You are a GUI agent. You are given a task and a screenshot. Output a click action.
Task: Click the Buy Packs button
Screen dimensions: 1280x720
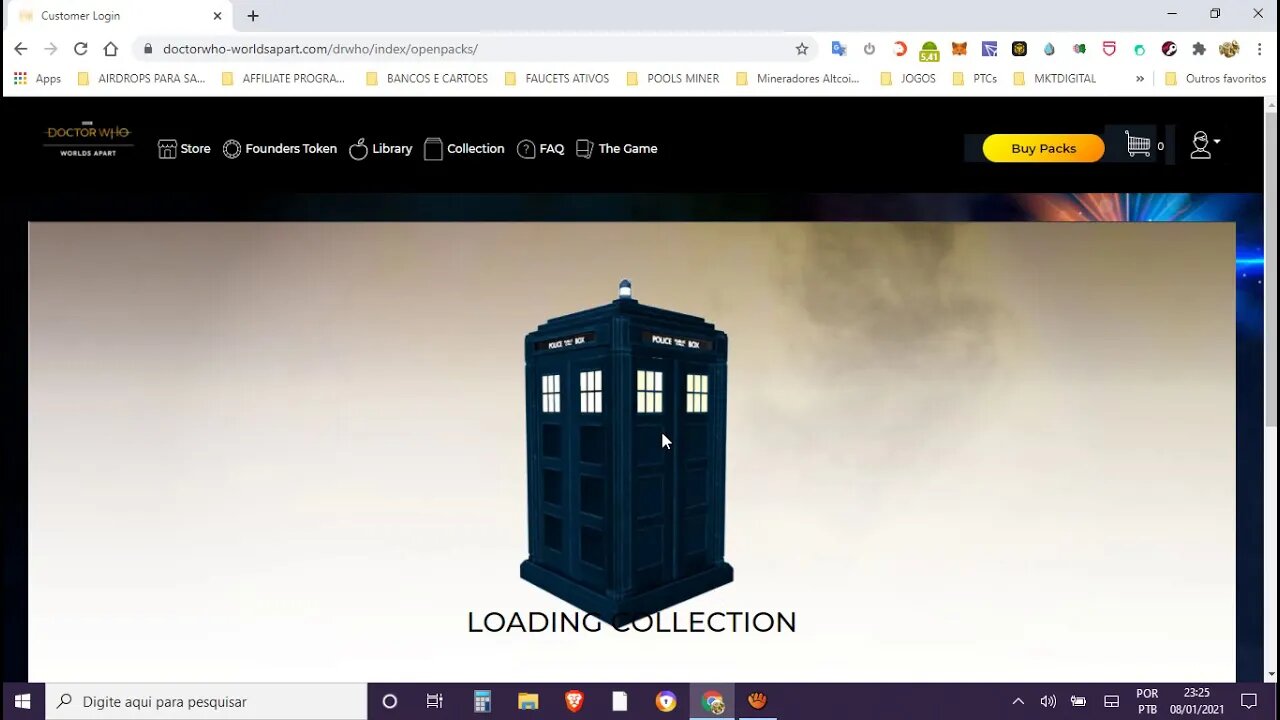pyautogui.click(x=1043, y=148)
